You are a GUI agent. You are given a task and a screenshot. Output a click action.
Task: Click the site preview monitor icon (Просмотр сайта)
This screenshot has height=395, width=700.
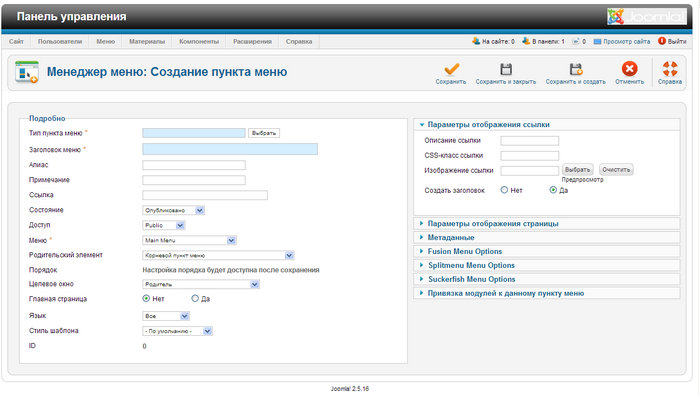(597, 42)
